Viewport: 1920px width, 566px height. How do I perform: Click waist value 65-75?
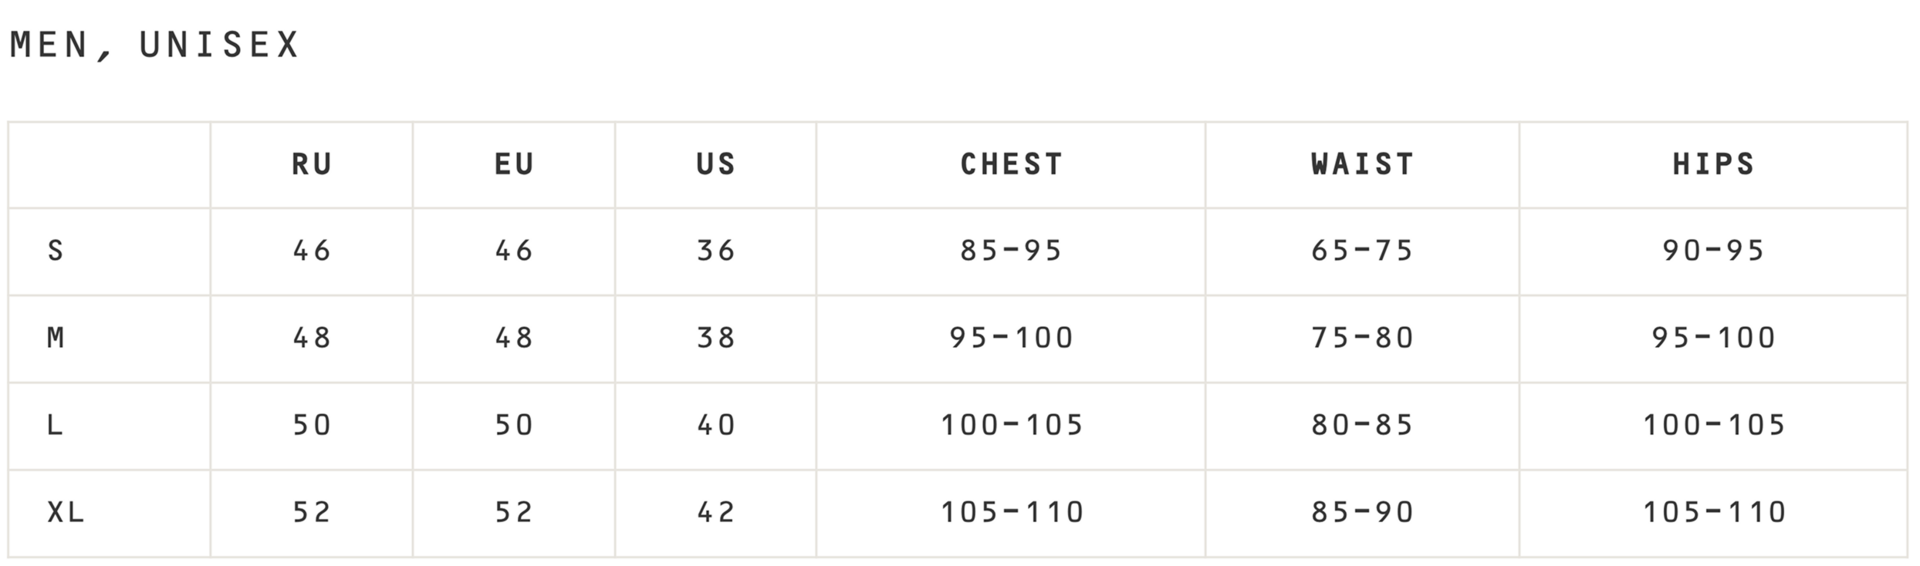(x=1362, y=250)
